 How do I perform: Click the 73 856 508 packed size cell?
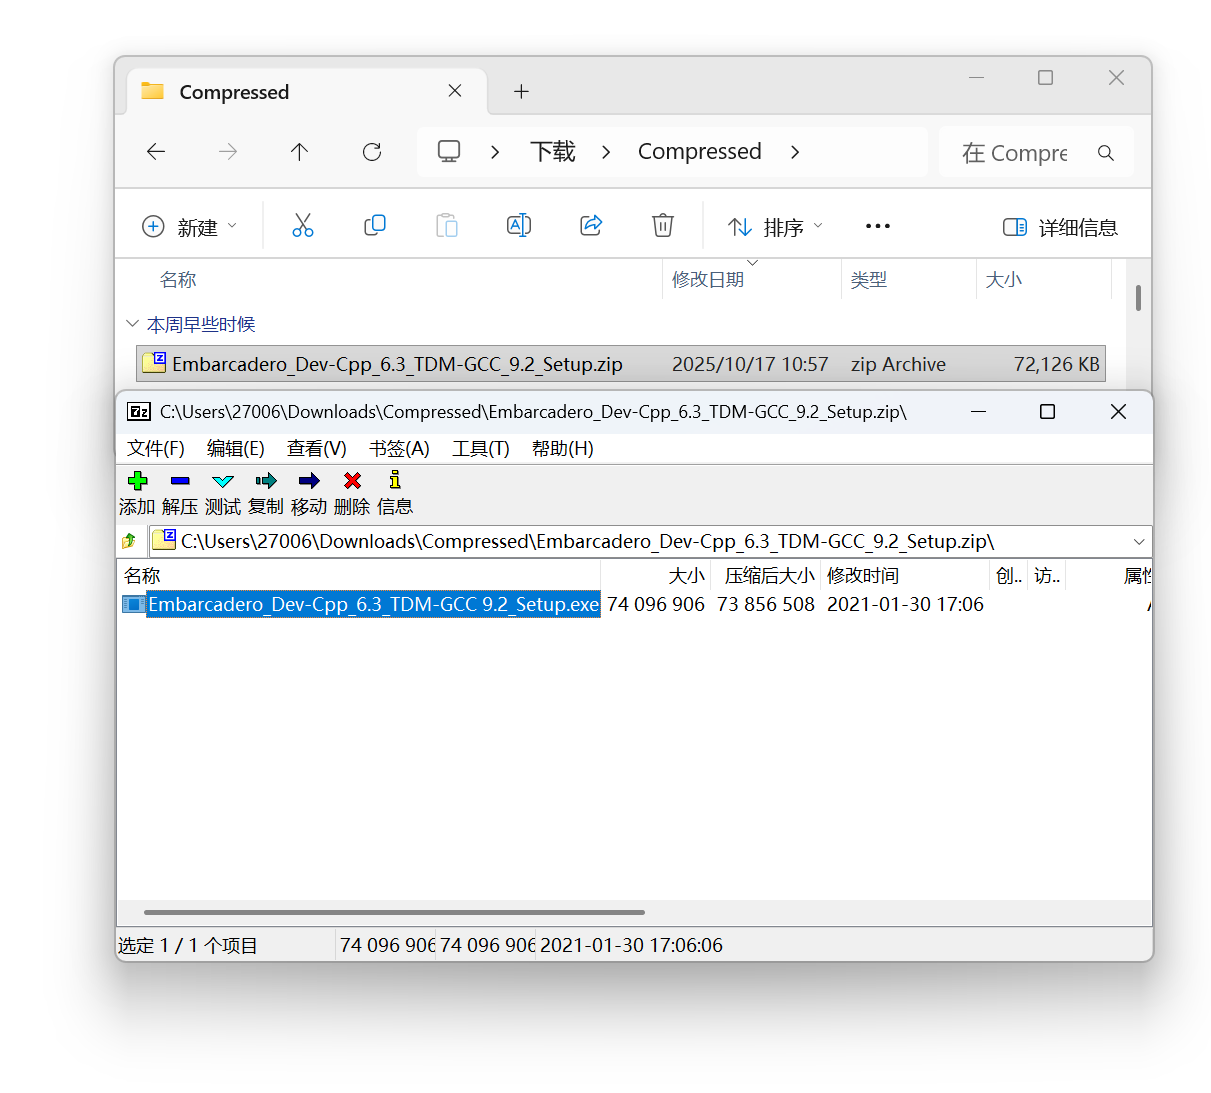766,604
